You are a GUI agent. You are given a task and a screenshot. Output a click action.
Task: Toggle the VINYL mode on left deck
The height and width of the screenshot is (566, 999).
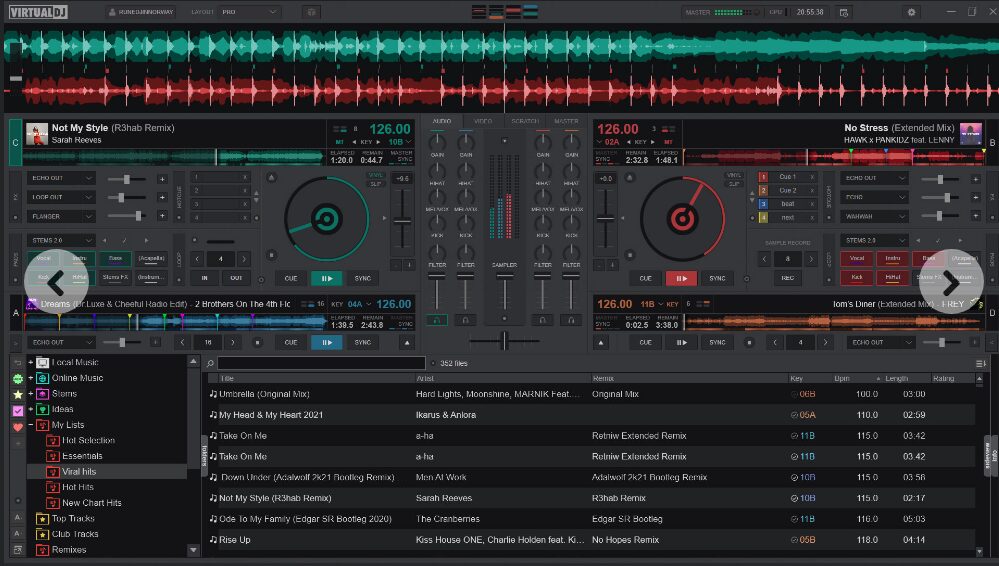coord(375,175)
